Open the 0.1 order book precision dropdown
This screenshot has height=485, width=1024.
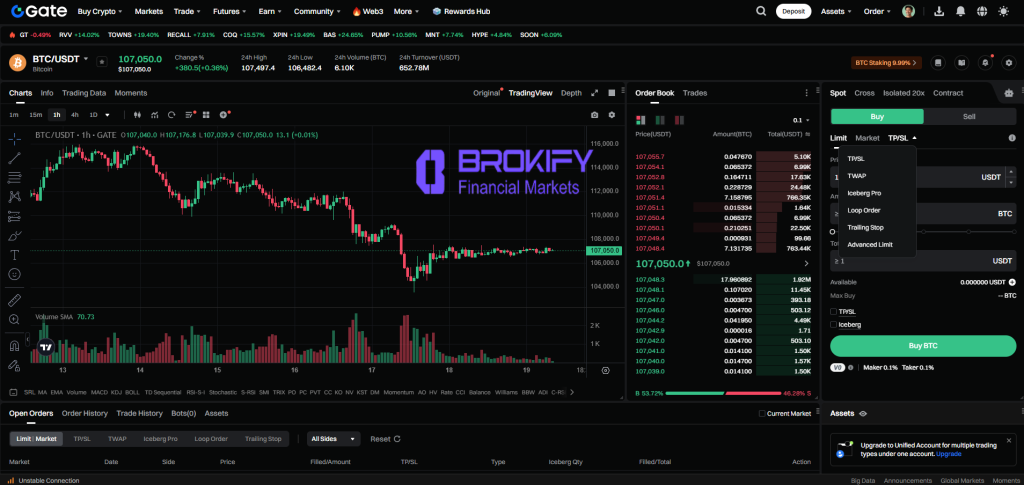click(800, 119)
